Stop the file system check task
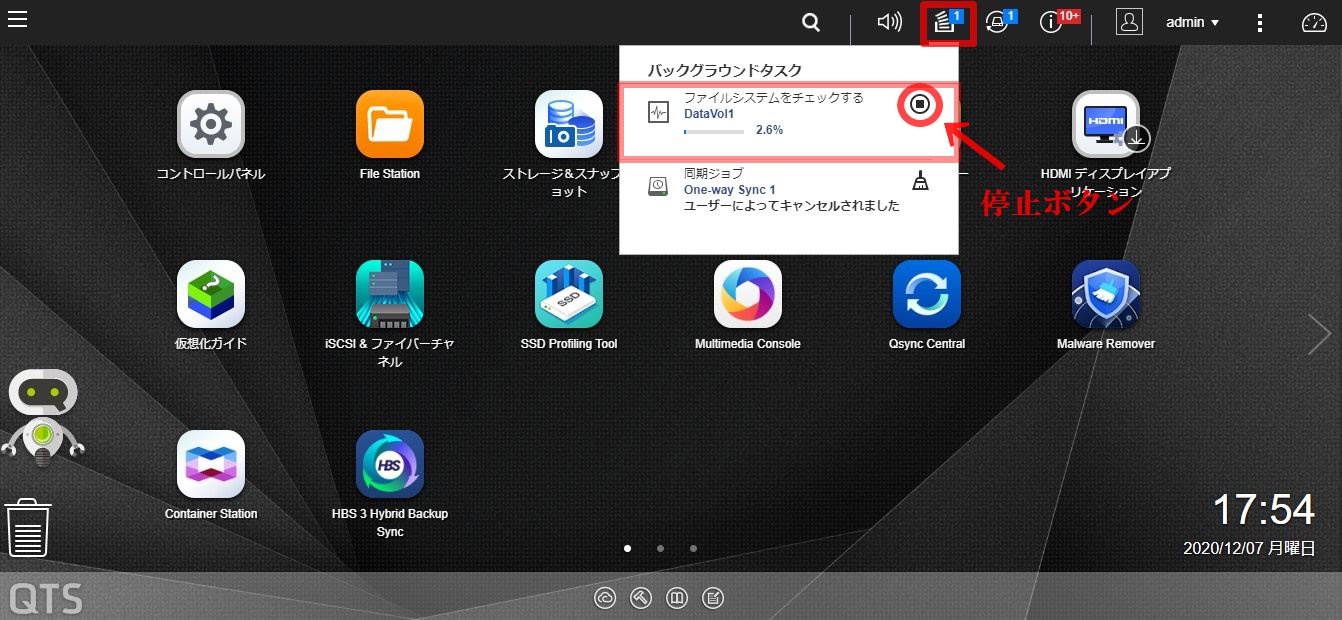This screenshot has width=1342, height=620. (921, 104)
